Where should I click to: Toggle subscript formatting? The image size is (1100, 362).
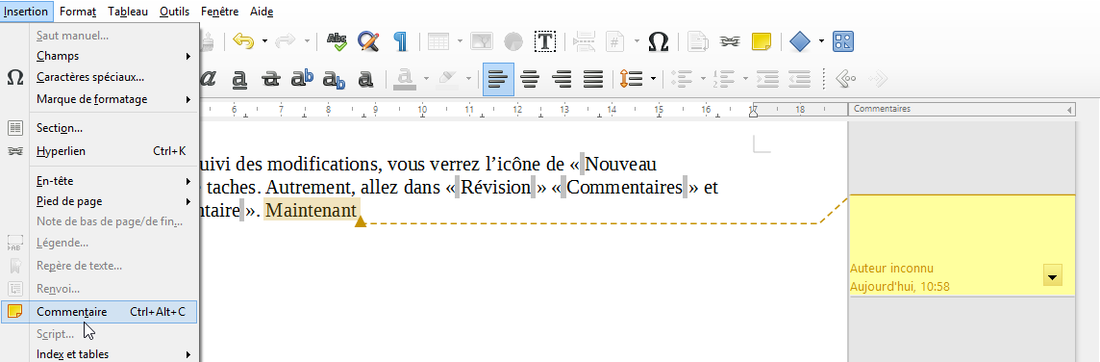tap(334, 79)
